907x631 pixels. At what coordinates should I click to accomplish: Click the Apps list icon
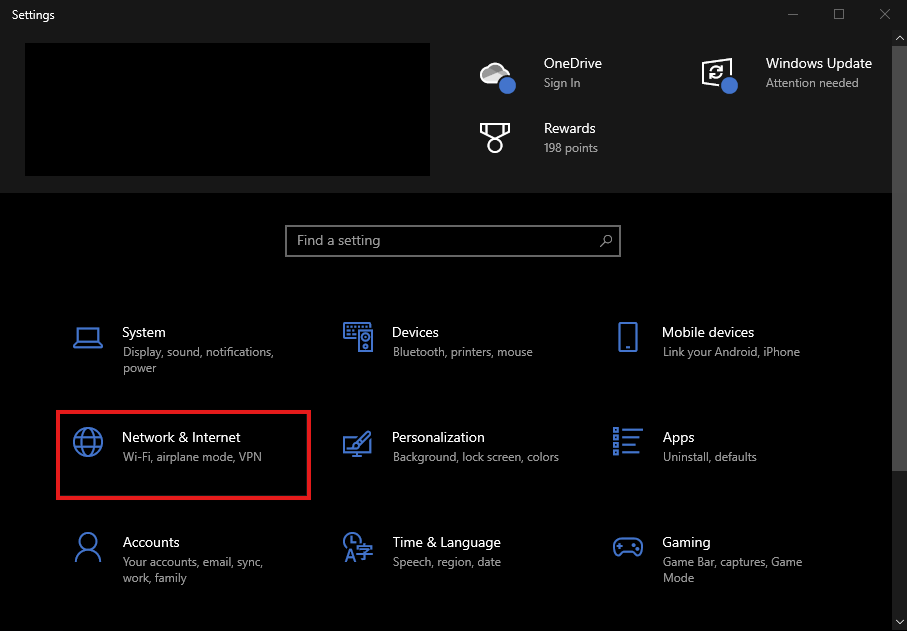point(628,441)
